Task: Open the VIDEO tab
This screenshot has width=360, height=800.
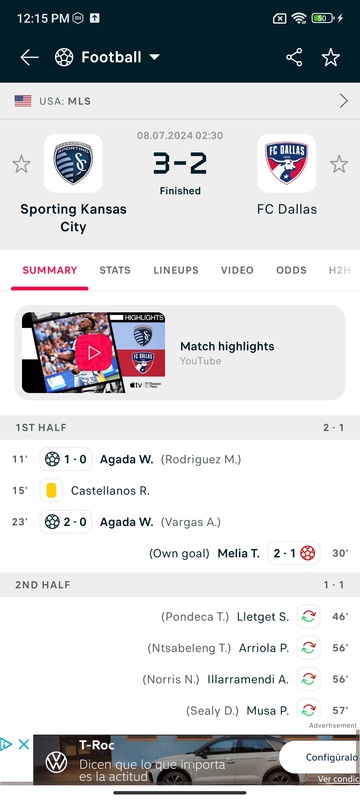Action: pos(237,270)
